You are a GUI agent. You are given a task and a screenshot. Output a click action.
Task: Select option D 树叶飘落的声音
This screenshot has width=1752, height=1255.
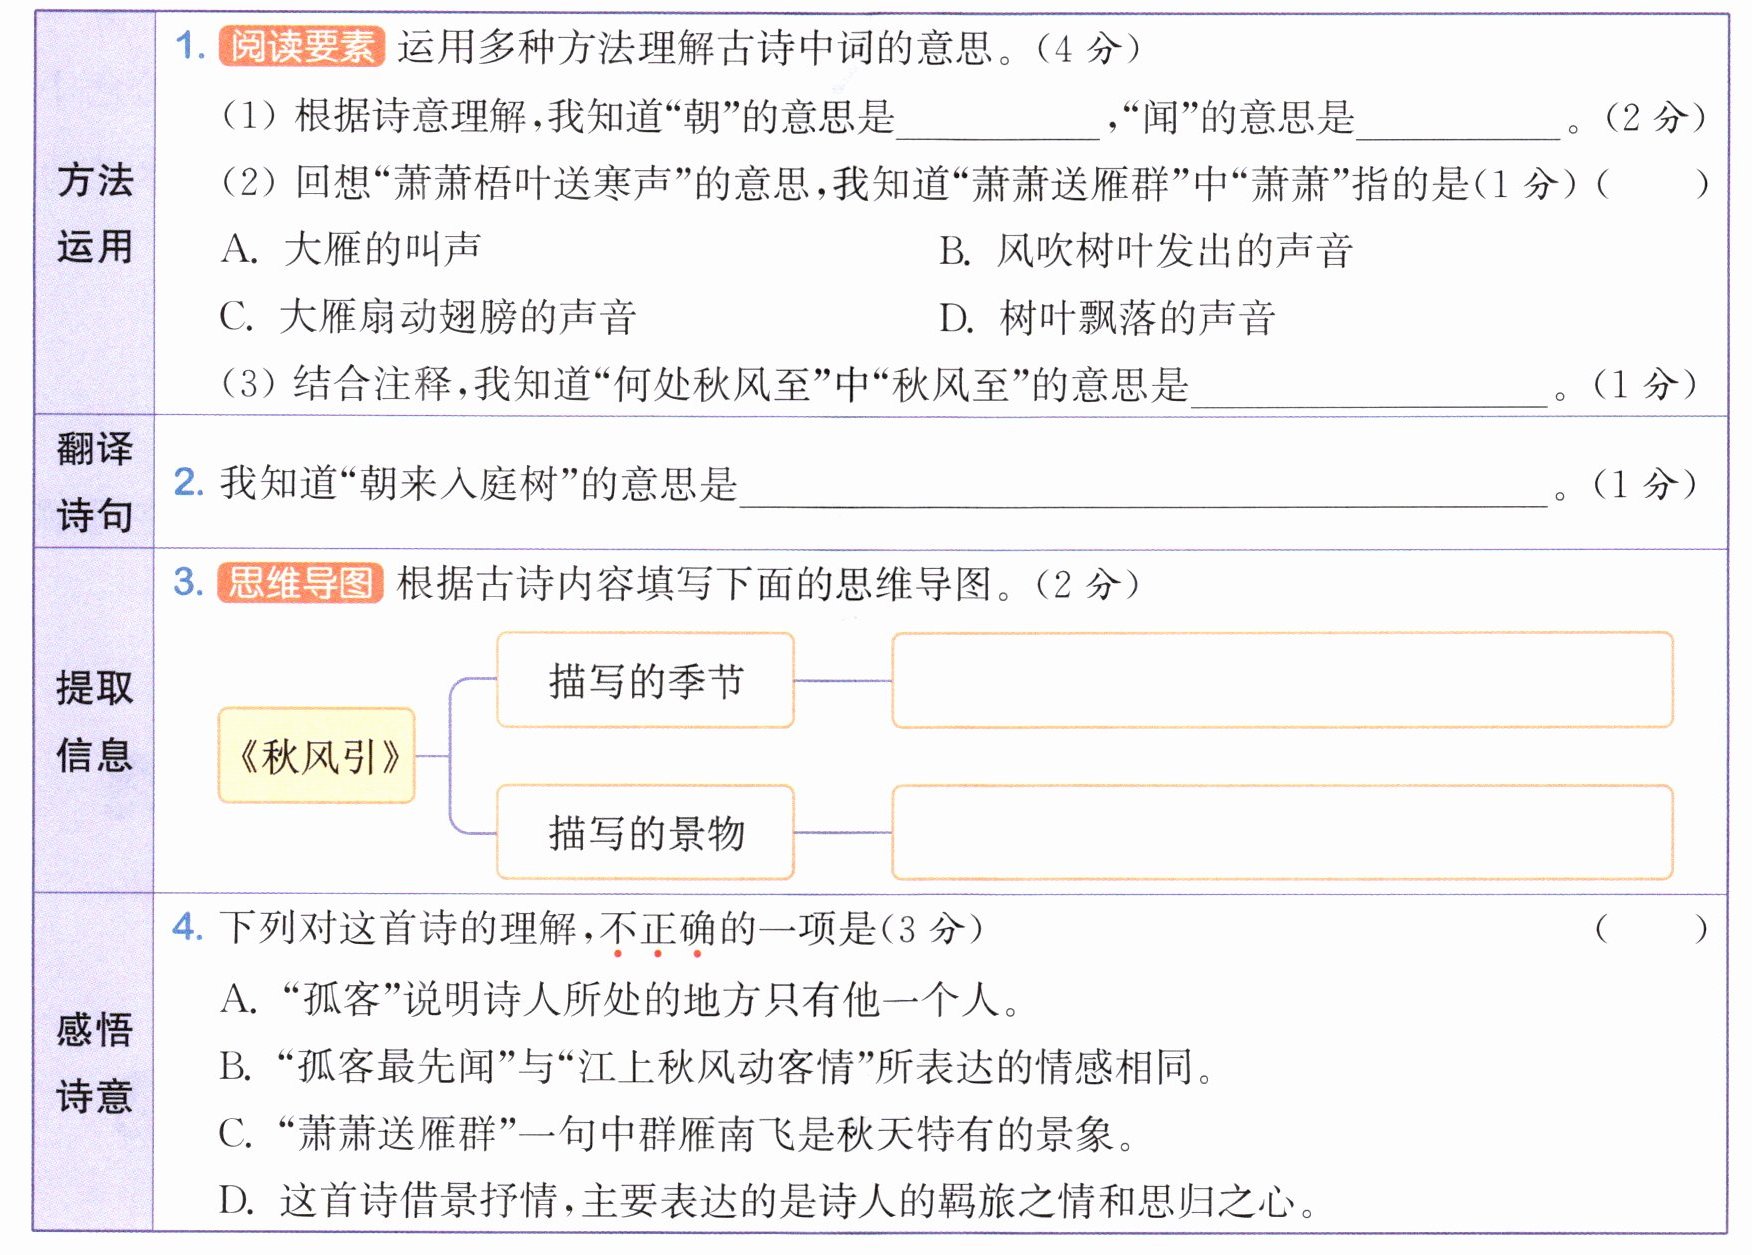pos(1107,318)
